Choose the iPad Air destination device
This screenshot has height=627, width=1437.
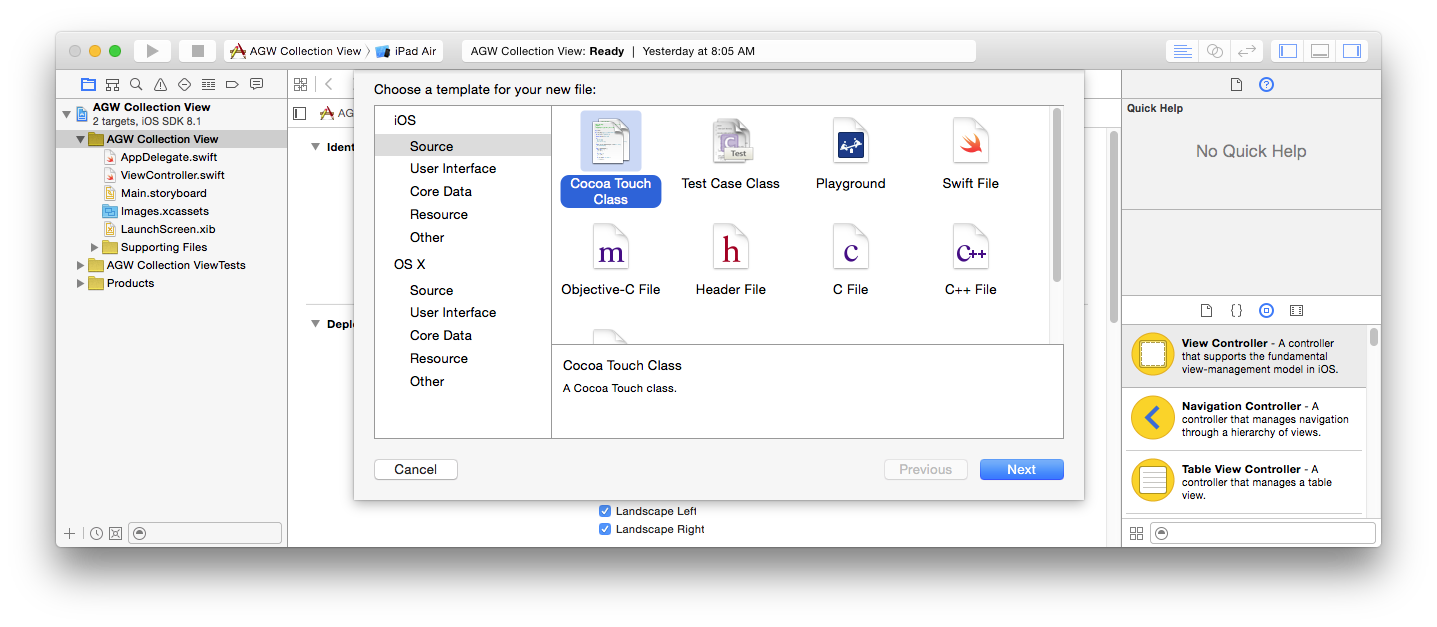406,51
